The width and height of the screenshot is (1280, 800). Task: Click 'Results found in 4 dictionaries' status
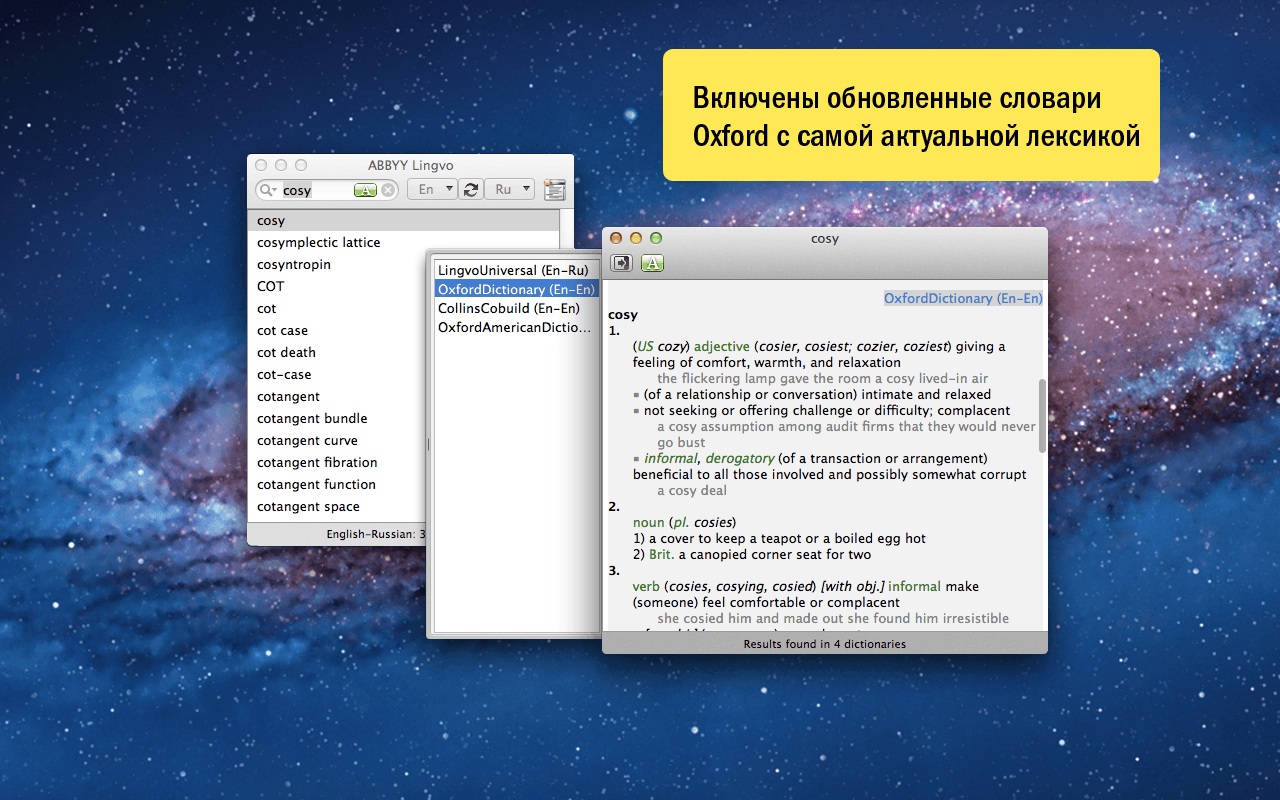[x=825, y=644]
